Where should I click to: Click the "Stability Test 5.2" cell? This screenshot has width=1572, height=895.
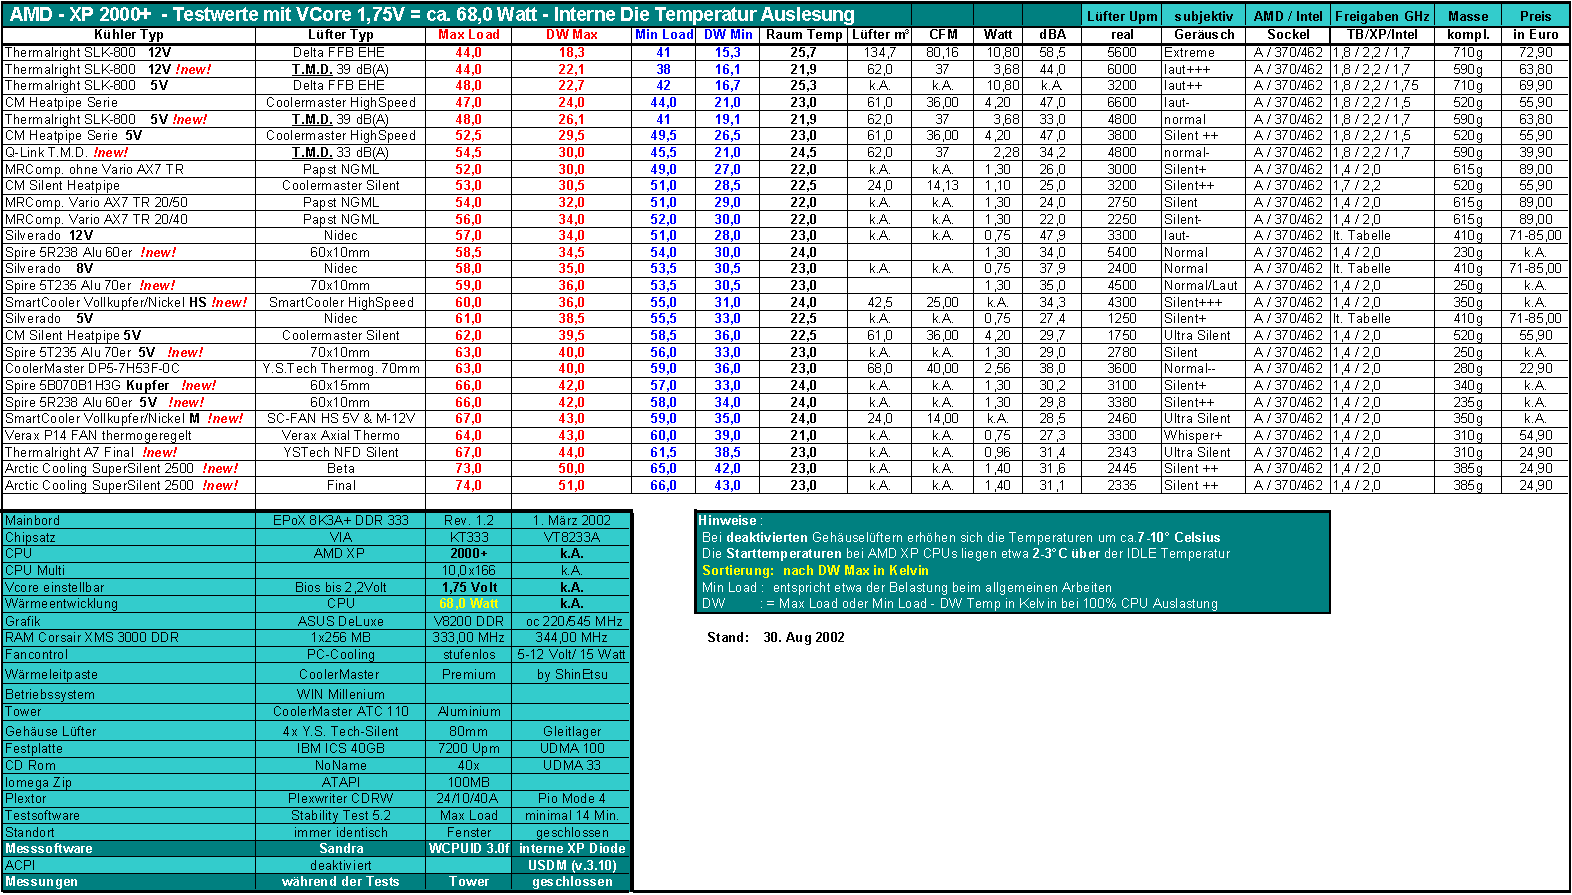pyautogui.click(x=341, y=815)
